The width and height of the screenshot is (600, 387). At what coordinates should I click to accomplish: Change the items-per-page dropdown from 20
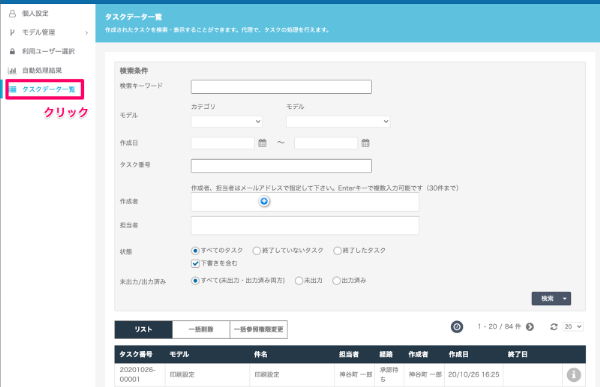[x=573, y=327]
